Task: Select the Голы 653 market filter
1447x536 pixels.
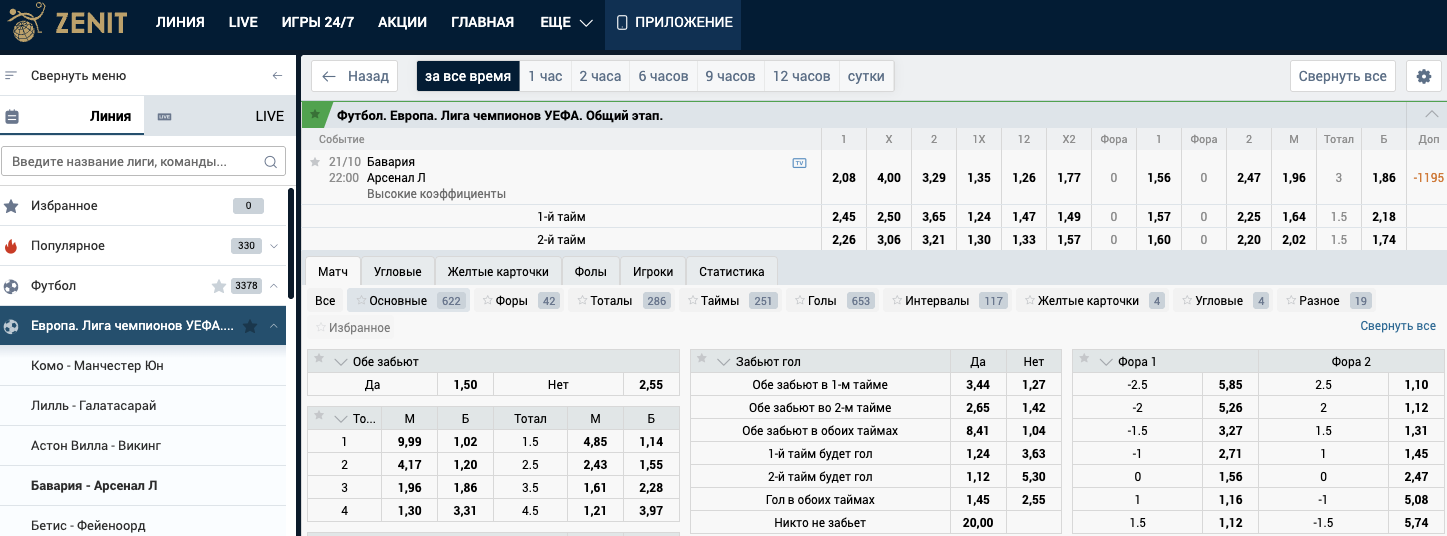Action: (x=833, y=300)
